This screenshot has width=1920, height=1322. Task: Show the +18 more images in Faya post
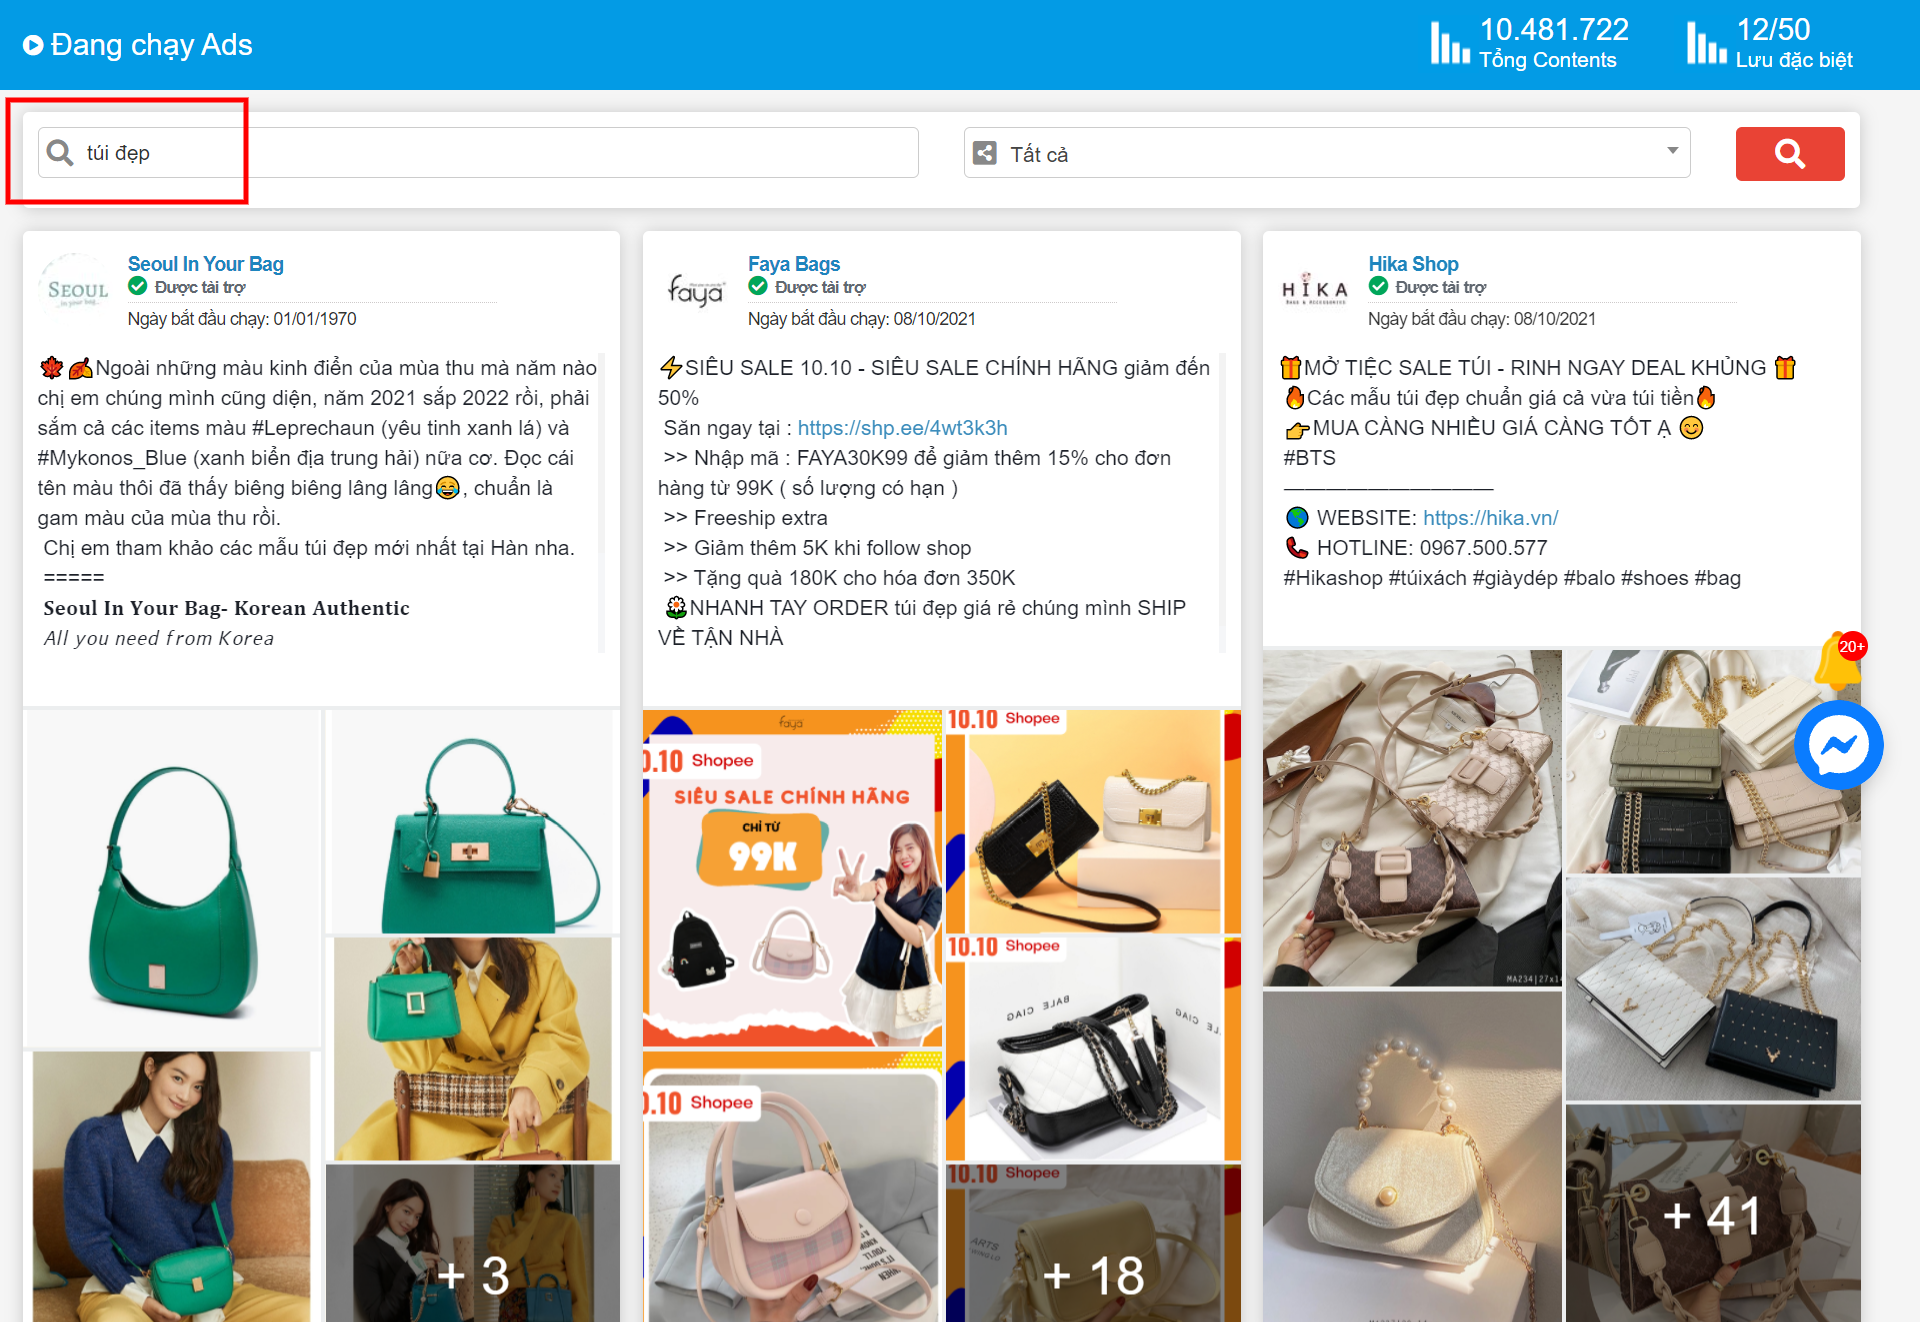1093,1243
